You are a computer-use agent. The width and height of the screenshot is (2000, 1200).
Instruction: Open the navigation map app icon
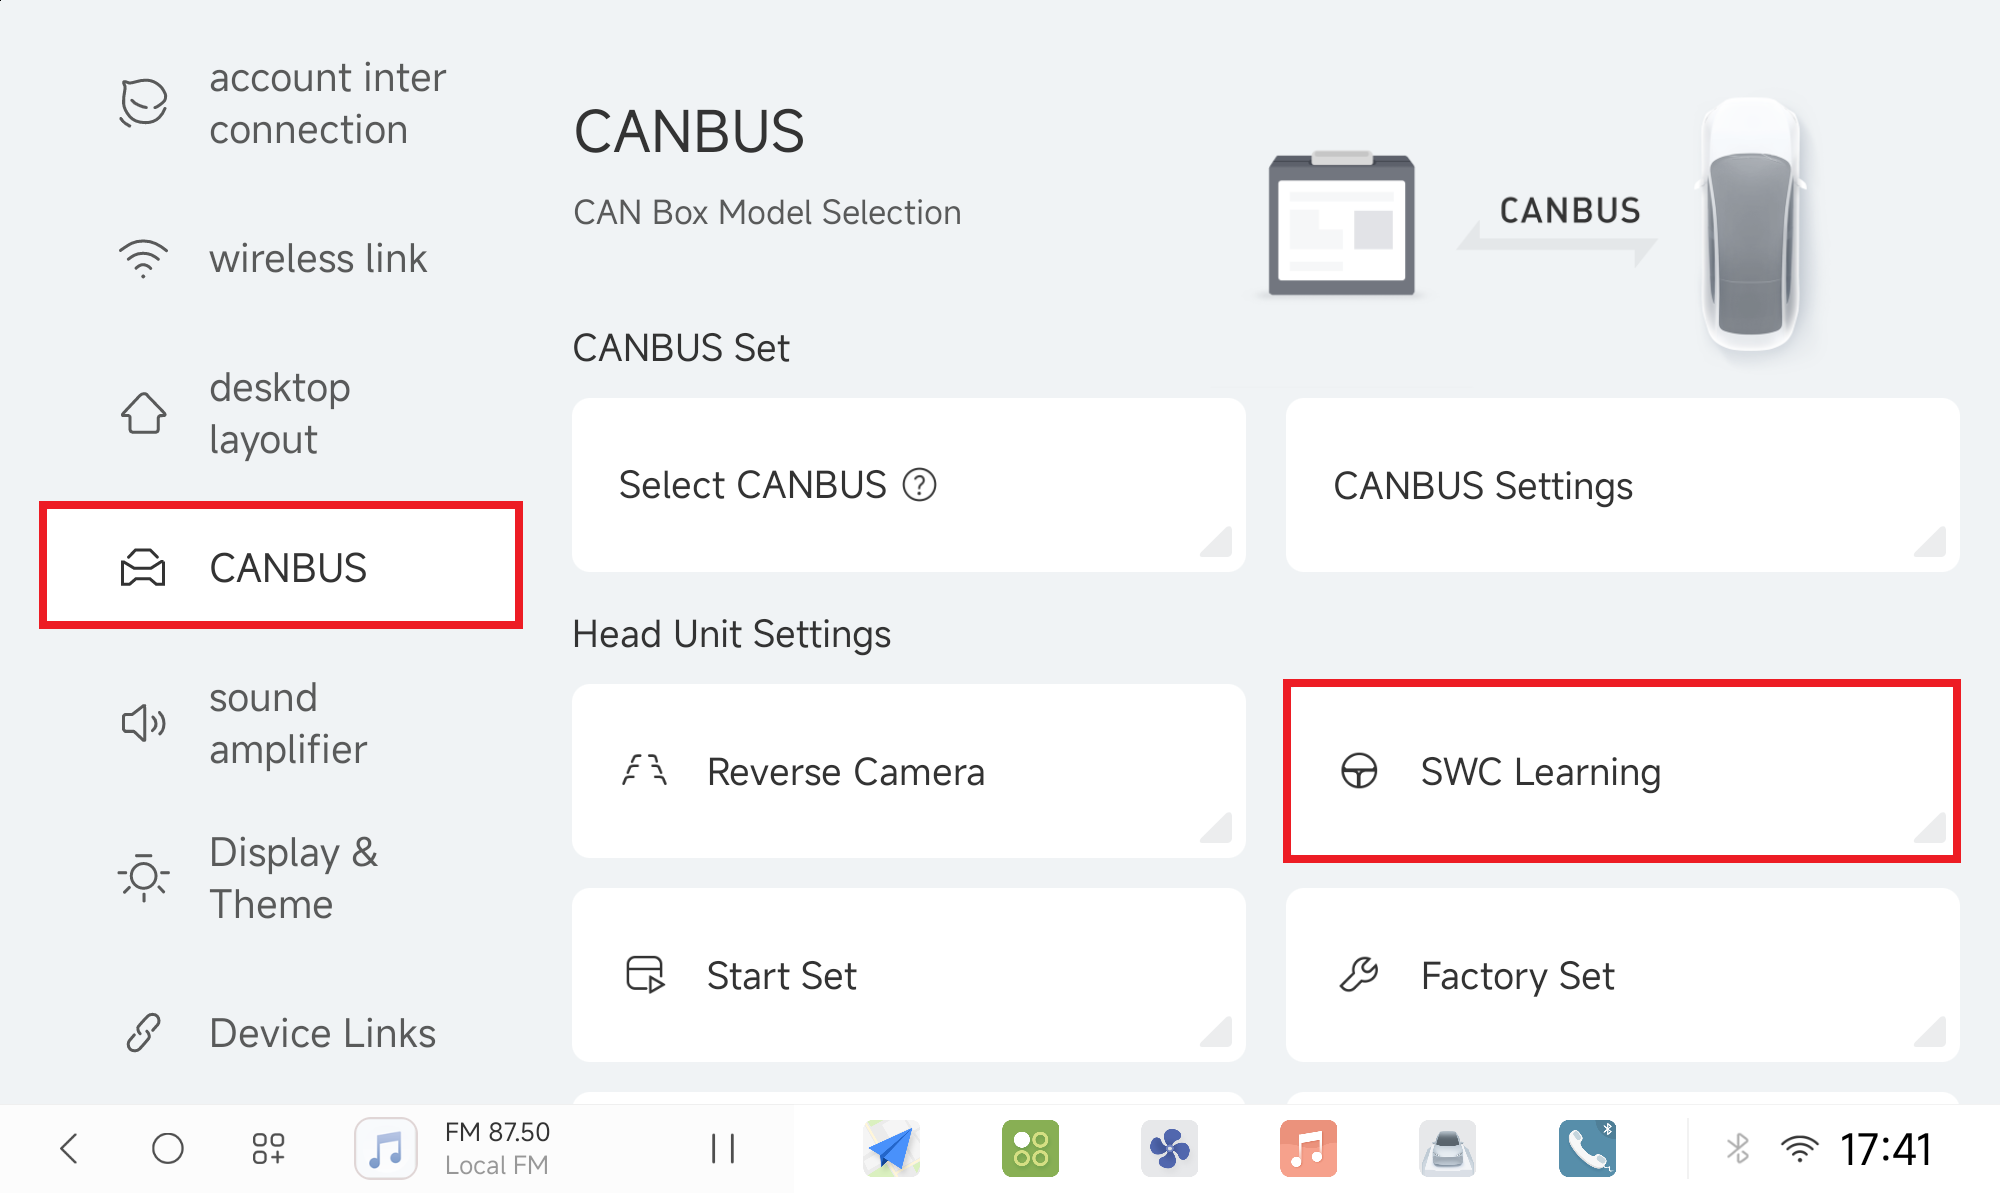[x=891, y=1149]
